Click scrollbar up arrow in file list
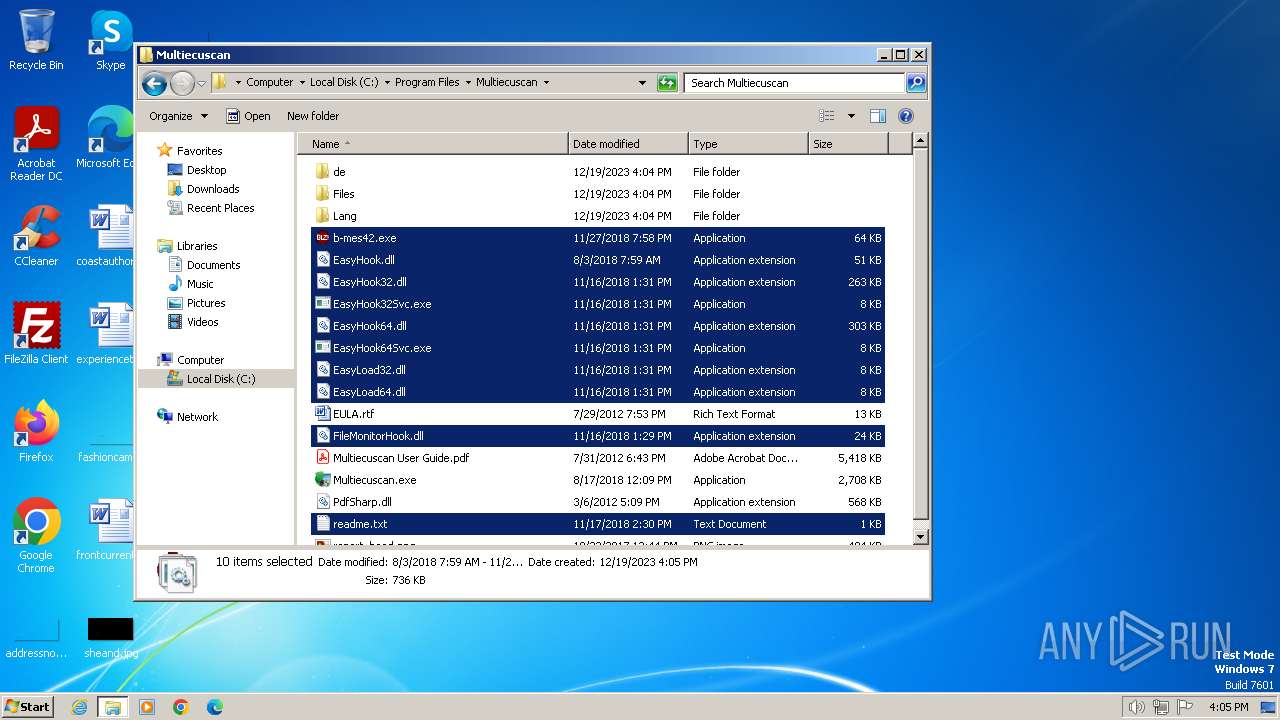Viewport: 1280px width, 720px height. [920, 142]
